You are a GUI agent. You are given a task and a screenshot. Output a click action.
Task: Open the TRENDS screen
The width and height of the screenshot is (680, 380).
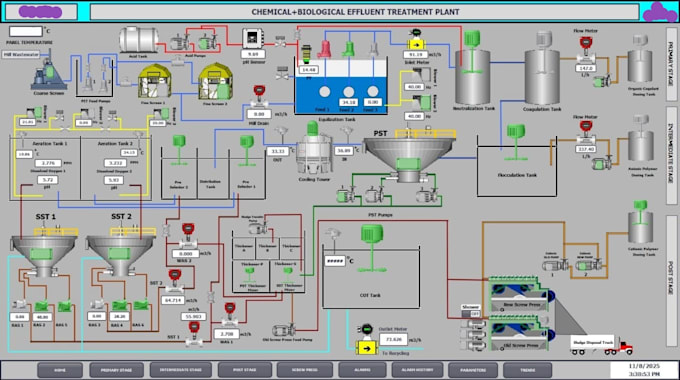(527, 370)
